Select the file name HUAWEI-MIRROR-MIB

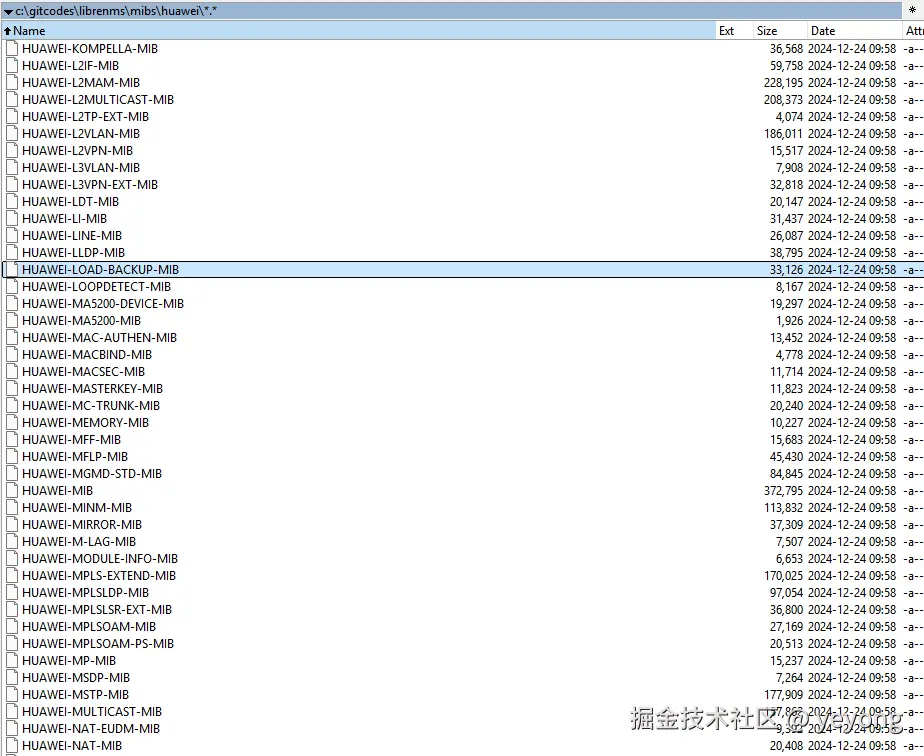pos(82,524)
